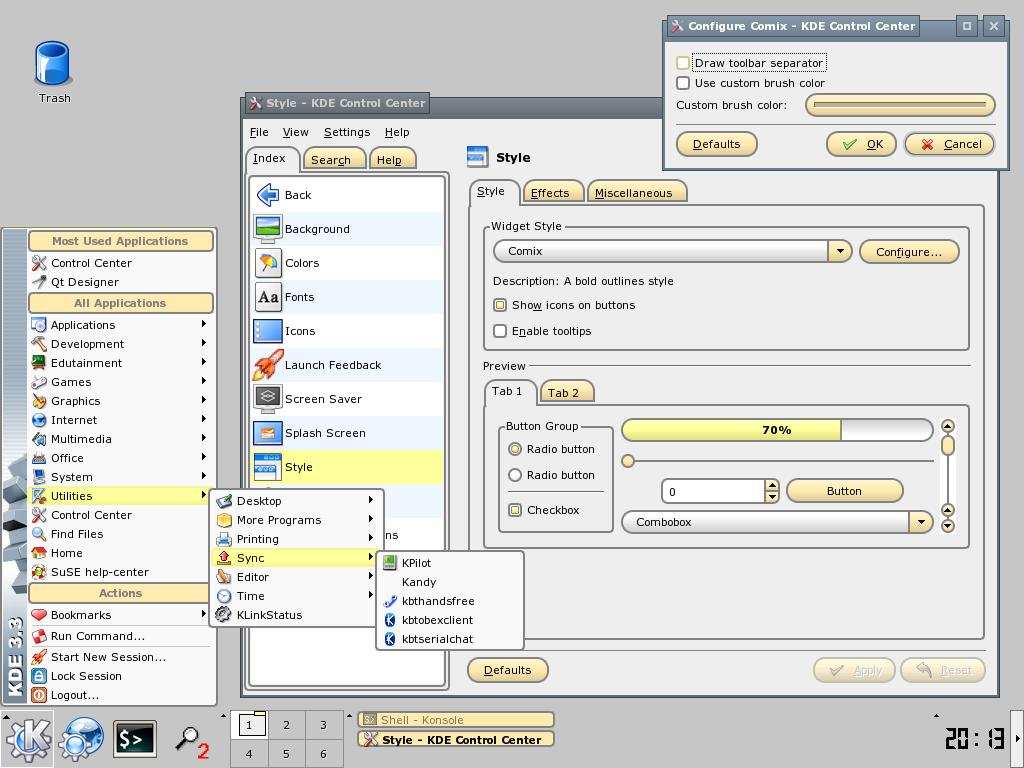Open the Find magnifier icon in the panel
1024x768 pixels.
click(x=192, y=741)
